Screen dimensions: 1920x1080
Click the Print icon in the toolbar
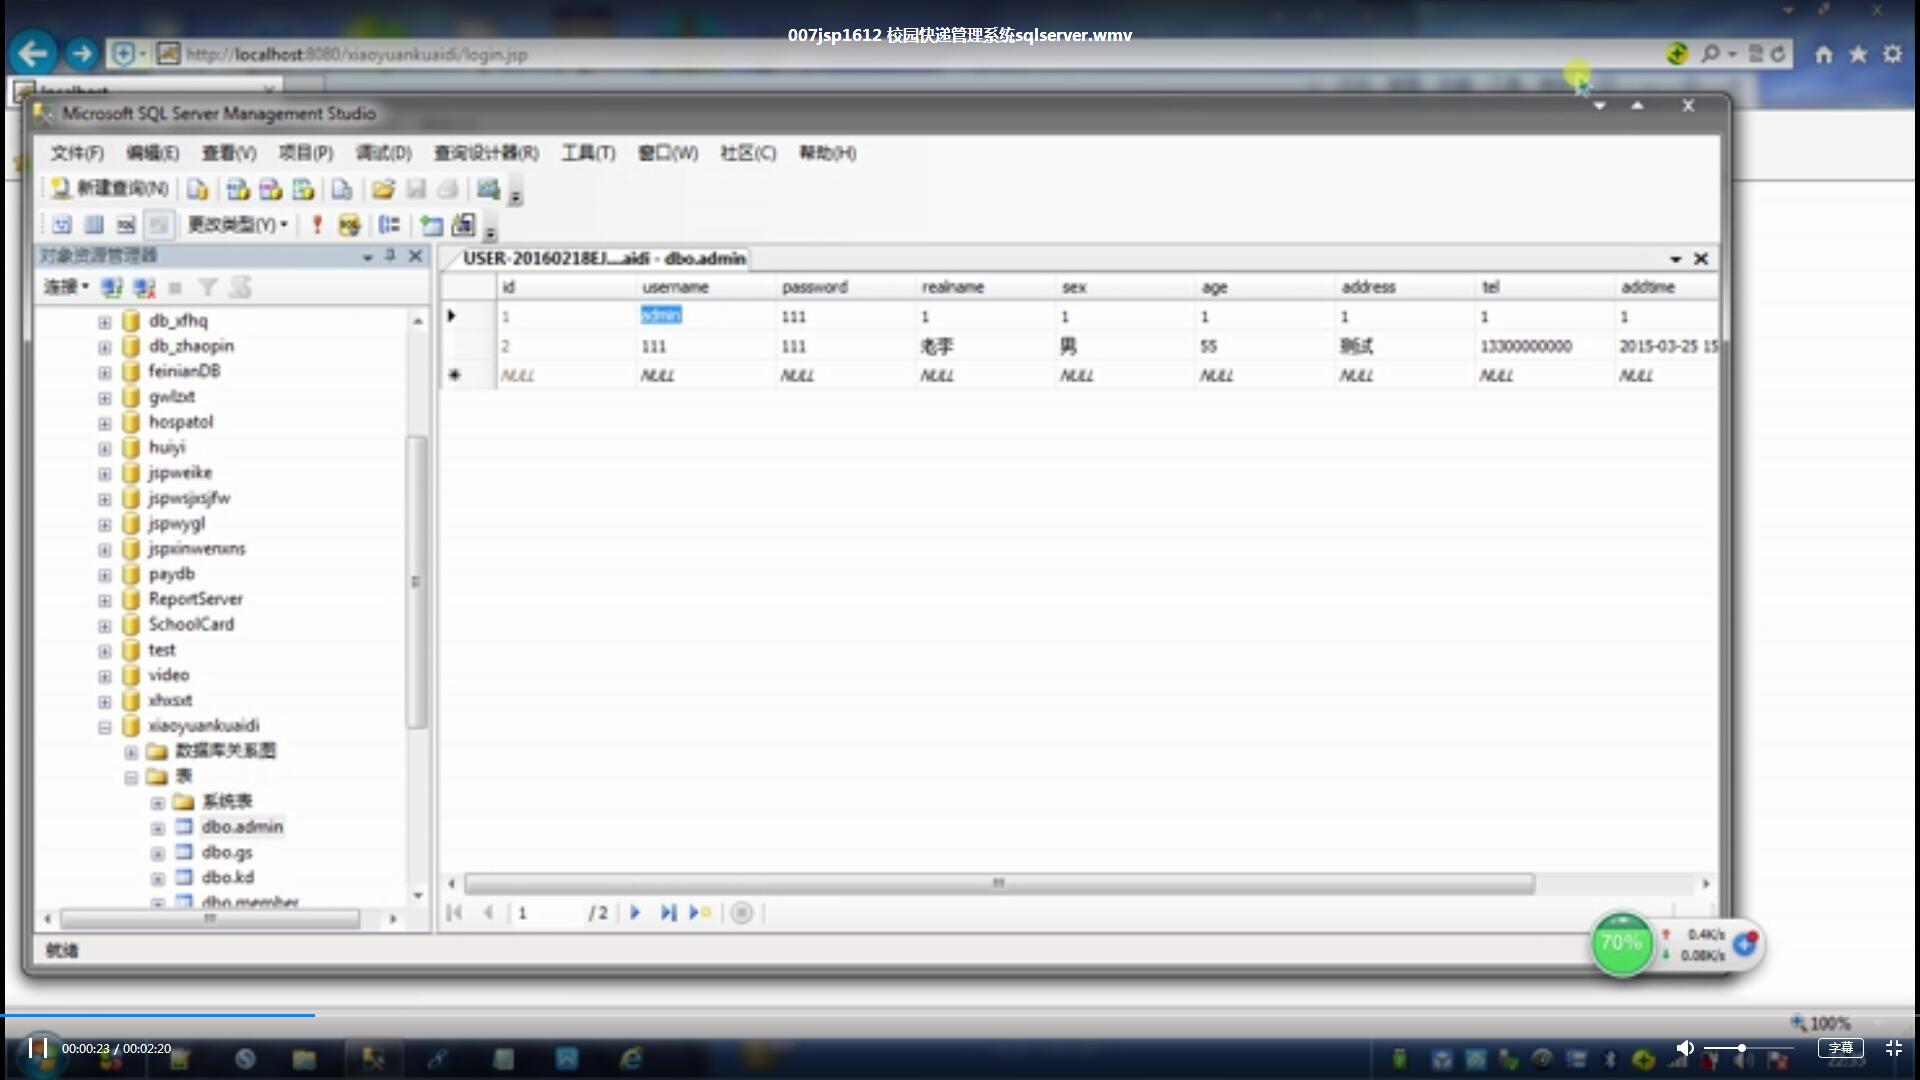point(449,189)
